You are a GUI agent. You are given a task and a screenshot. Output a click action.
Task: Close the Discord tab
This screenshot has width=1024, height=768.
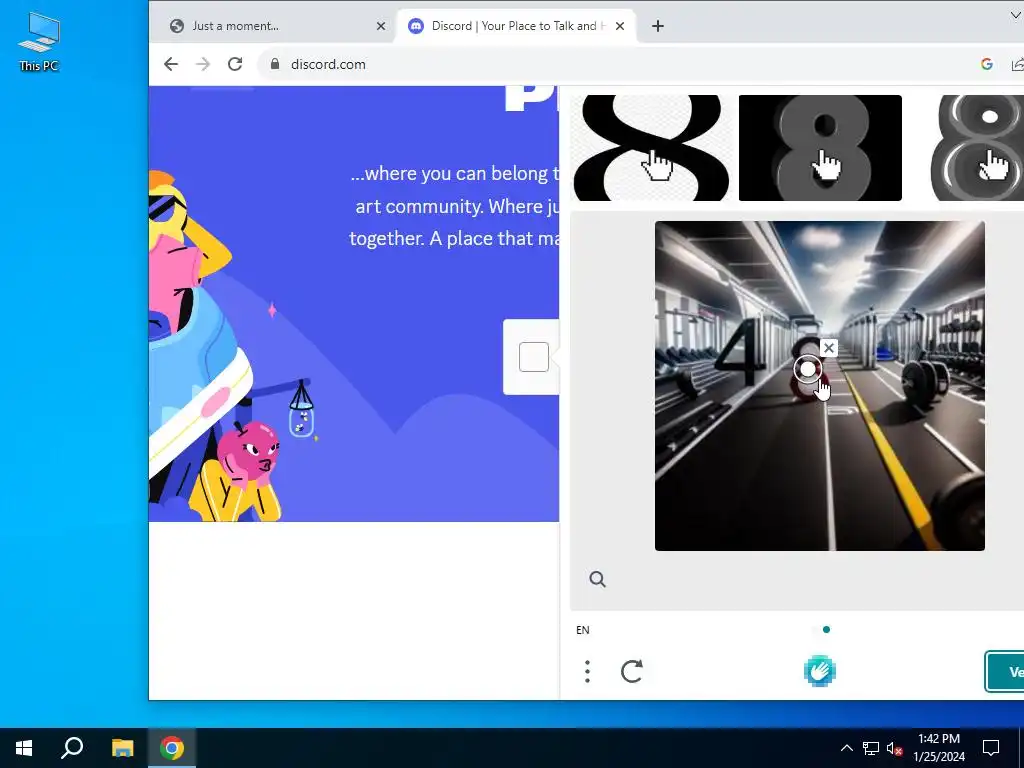tap(620, 26)
